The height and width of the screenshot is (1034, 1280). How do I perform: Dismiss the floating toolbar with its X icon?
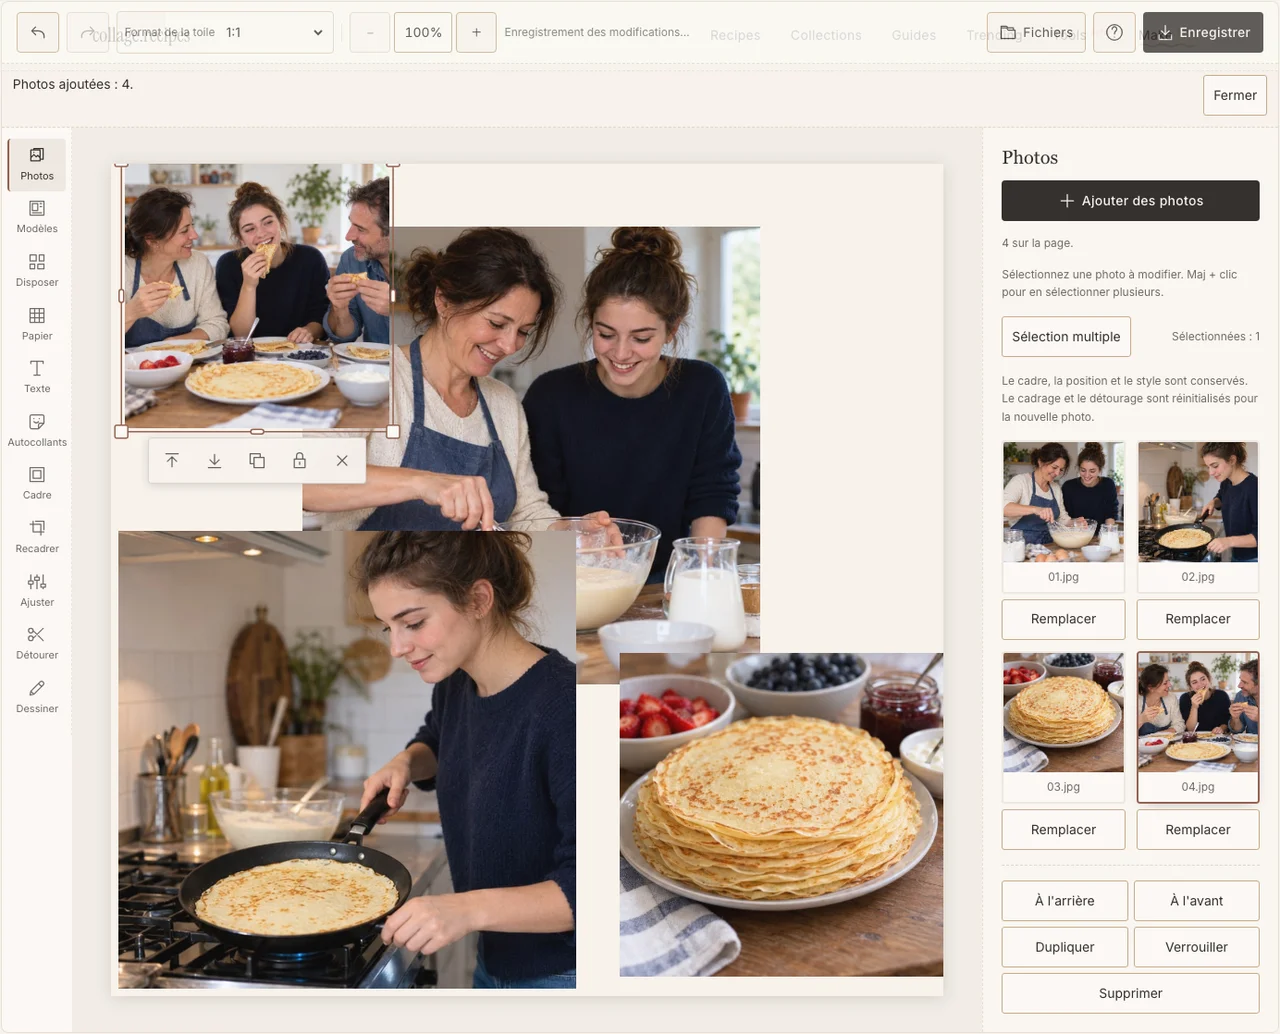pyautogui.click(x=342, y=461)
